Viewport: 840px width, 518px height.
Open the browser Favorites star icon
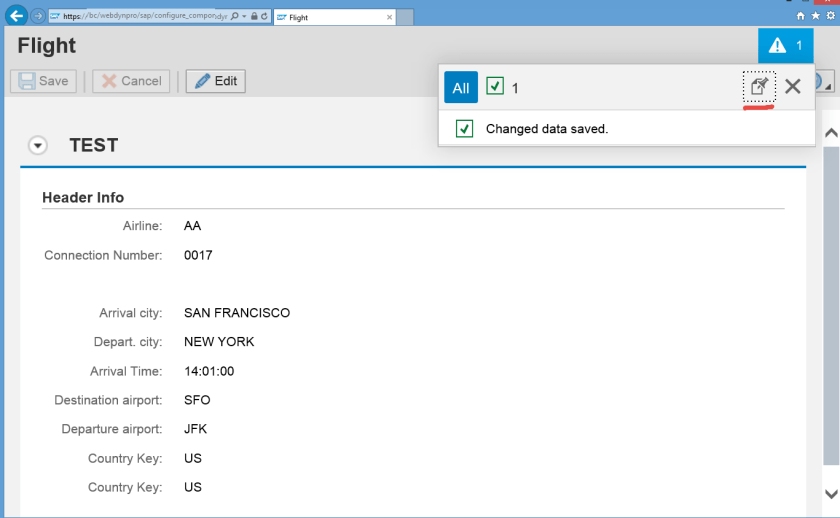point(814,17)
